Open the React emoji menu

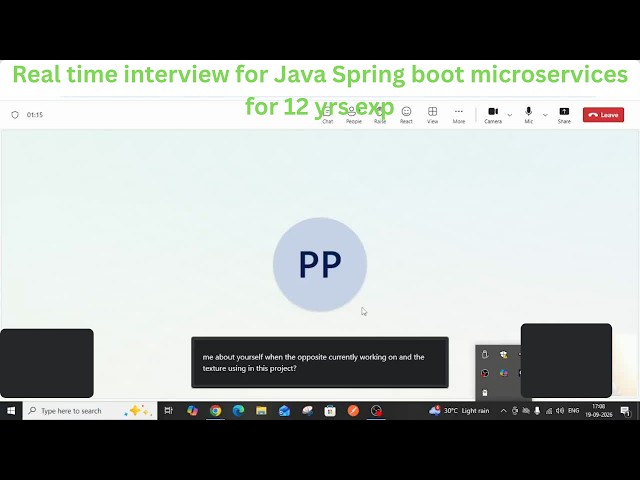coord(406,115)
